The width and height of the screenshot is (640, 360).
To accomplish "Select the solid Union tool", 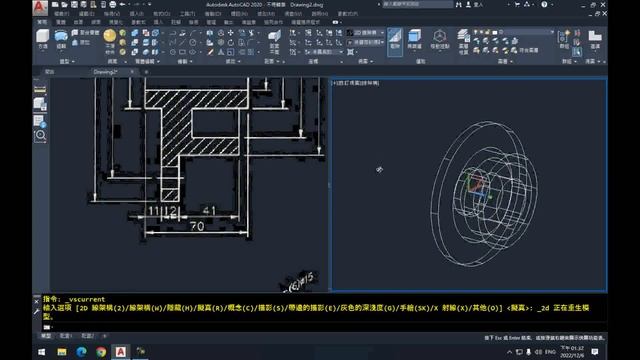I will (135, 33).
